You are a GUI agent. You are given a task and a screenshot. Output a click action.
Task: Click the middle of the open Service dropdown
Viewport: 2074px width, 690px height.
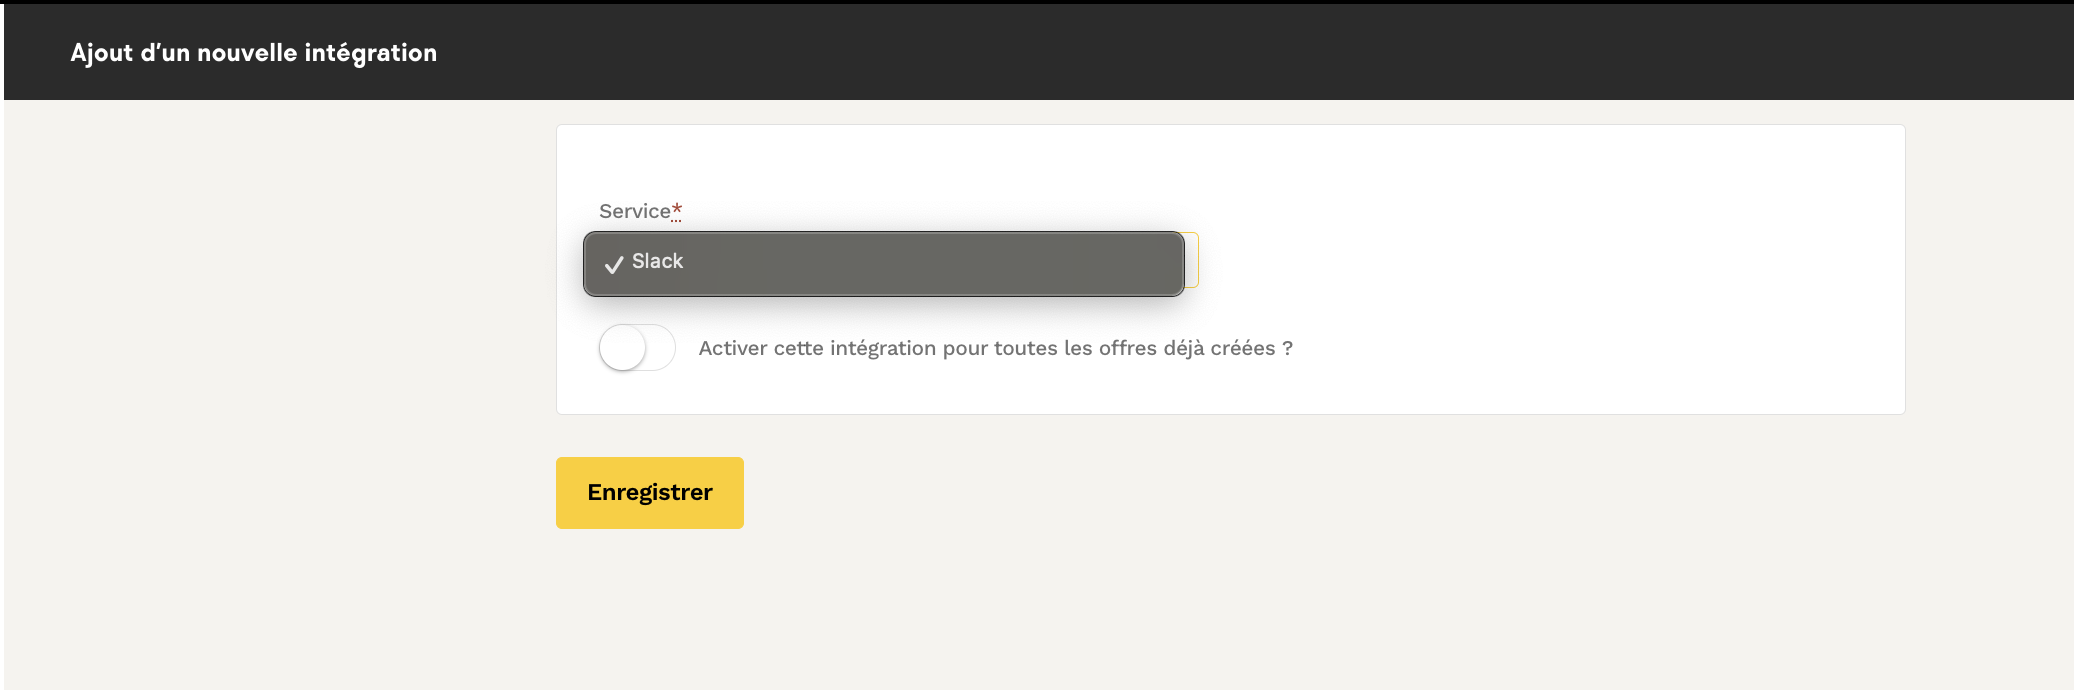pos(883,263)
